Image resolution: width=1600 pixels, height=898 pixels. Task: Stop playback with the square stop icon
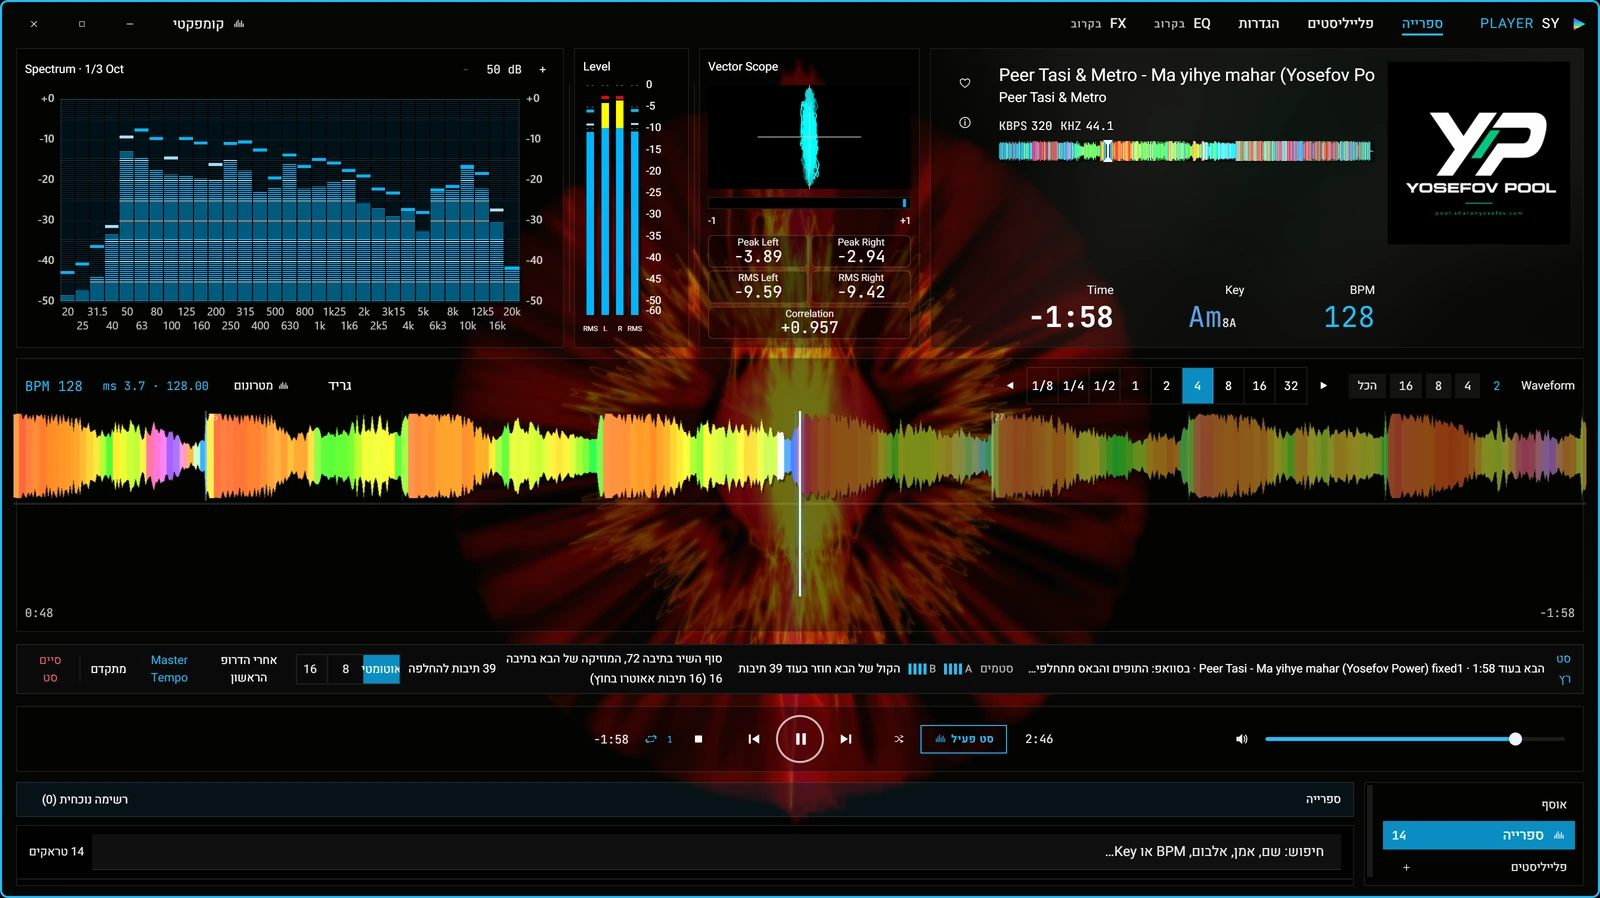(698, 739)
